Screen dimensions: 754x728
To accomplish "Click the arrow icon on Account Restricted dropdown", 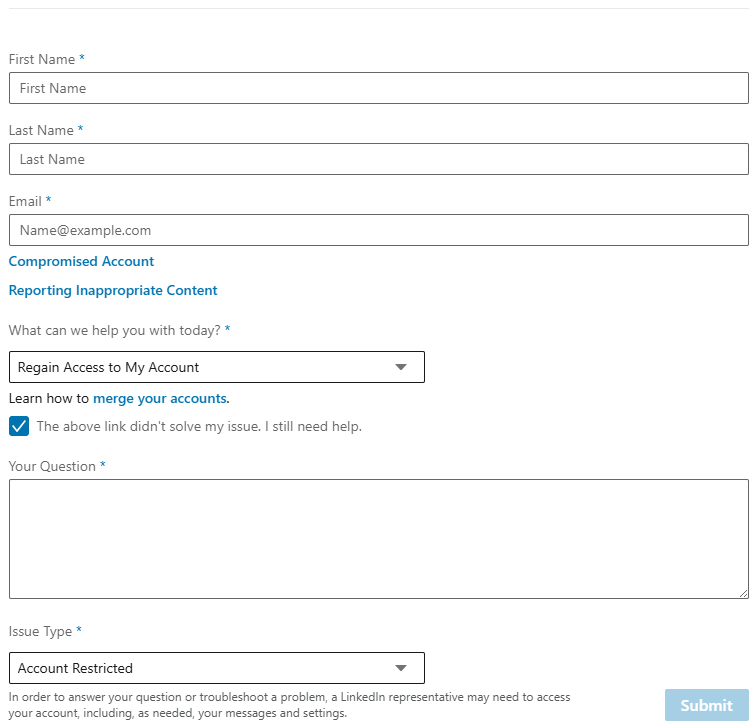I will [401, 668].
